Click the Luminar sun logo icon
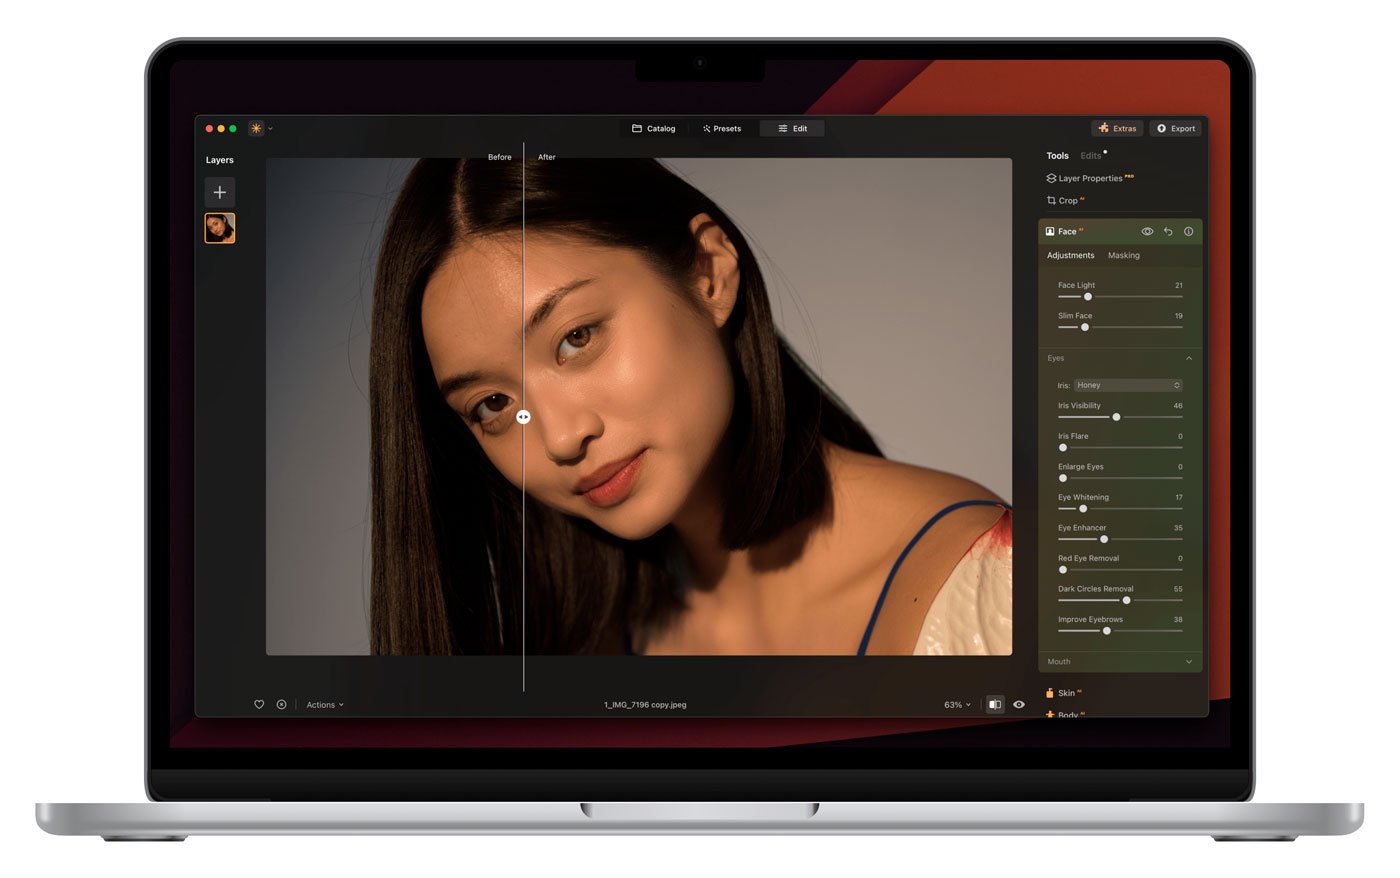Screen dimensions: 1400x878 pos(256,128)
